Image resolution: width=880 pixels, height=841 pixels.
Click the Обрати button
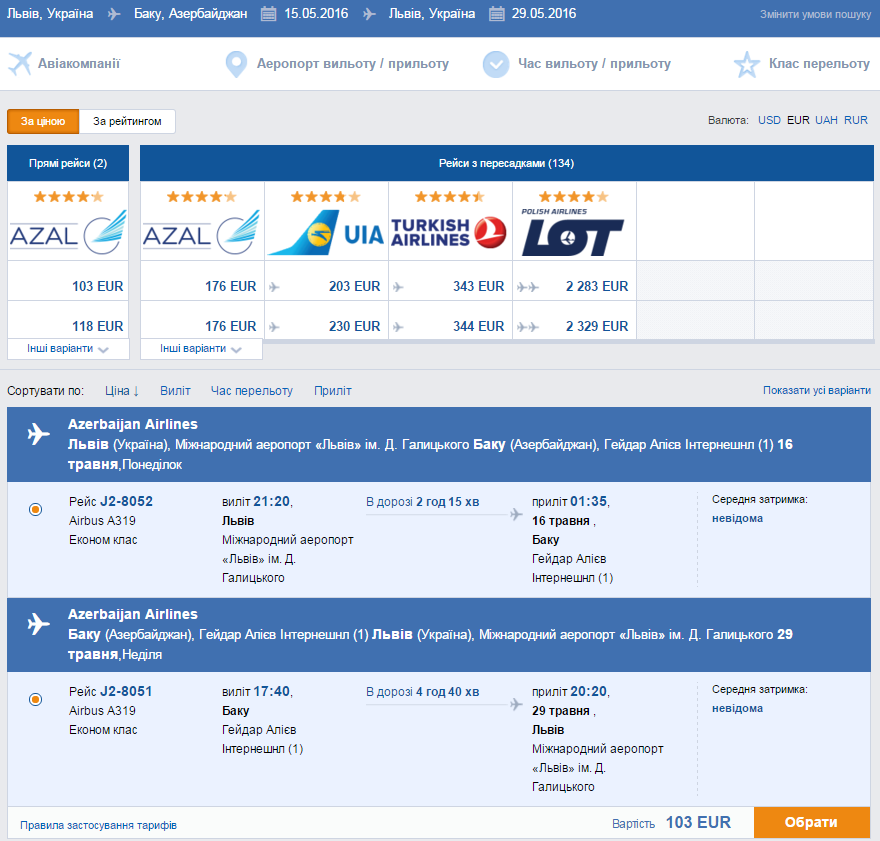click(812, 822)
